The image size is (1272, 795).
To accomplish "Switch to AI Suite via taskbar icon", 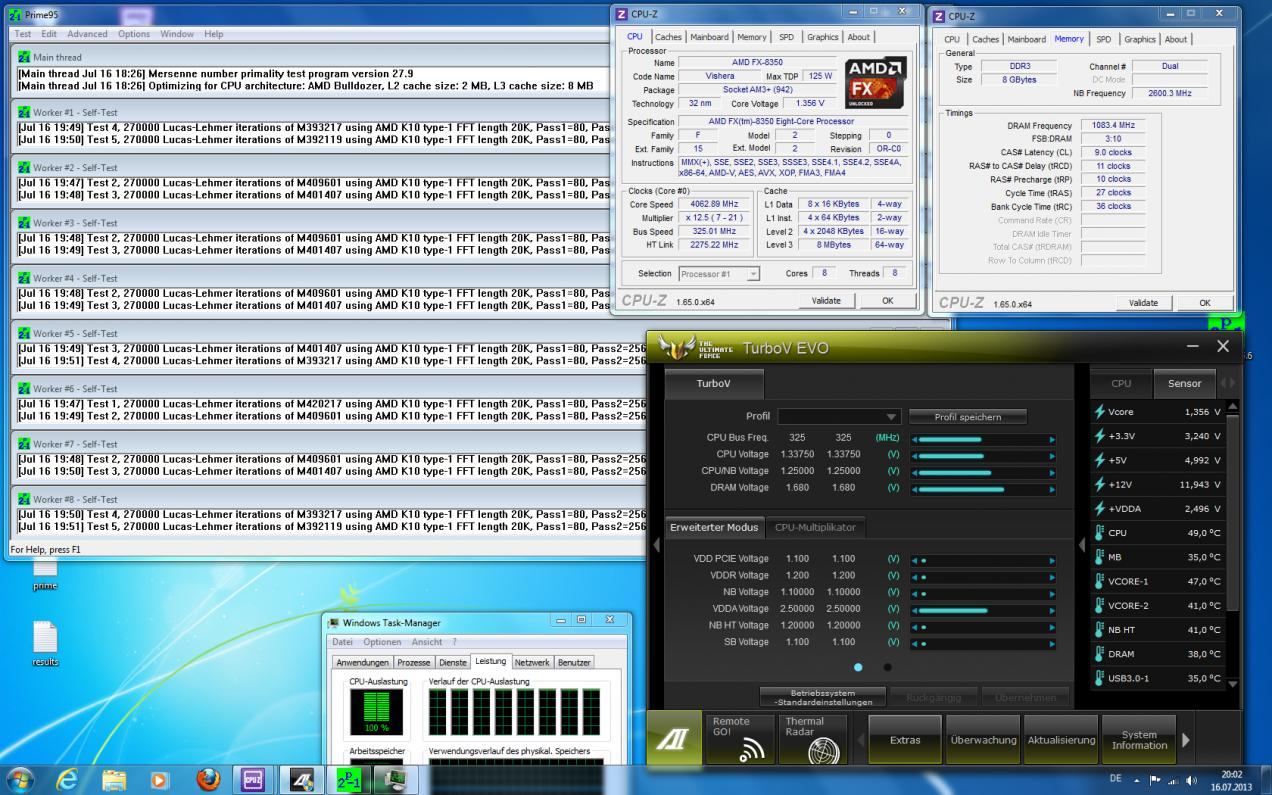I will pyautogui.click(x=301, y=778).
